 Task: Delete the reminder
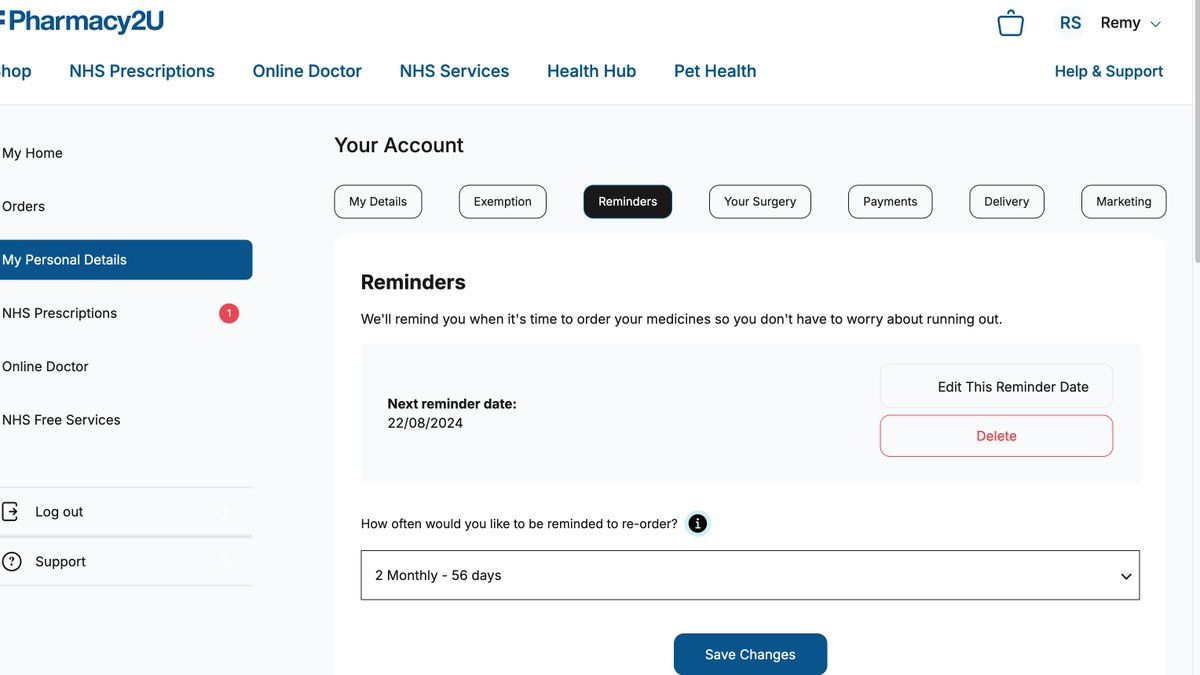tap(996, 436)
